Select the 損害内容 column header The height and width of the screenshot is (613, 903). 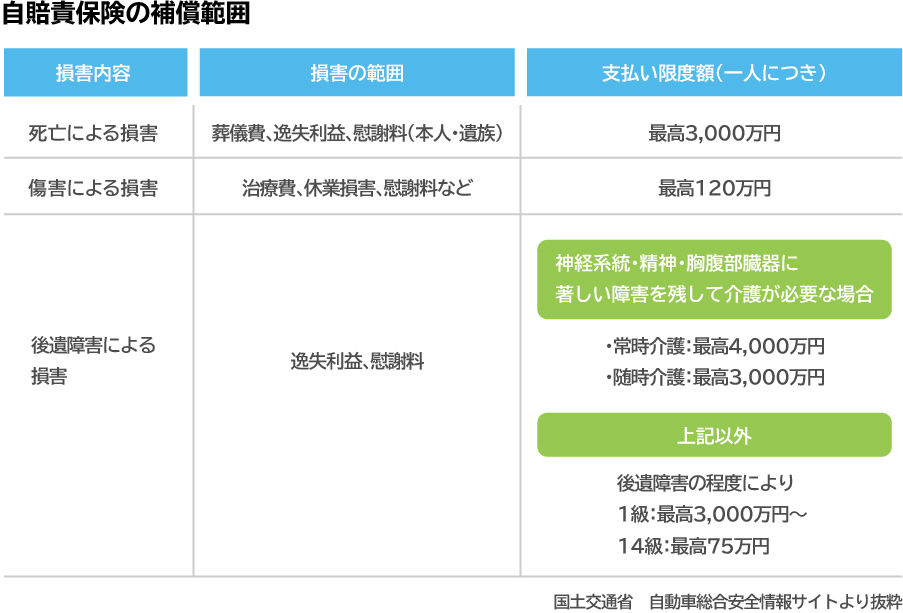(x=95, y=72)
